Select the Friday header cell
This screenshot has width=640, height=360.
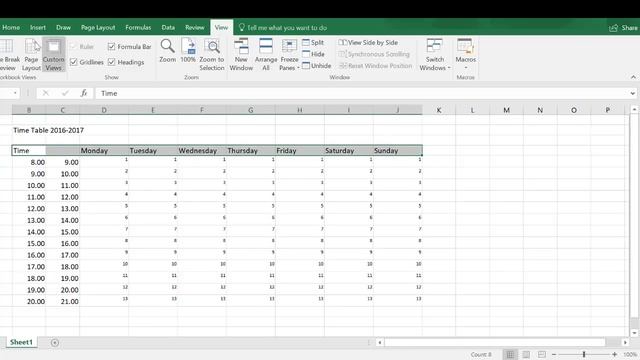pos(300,151)
